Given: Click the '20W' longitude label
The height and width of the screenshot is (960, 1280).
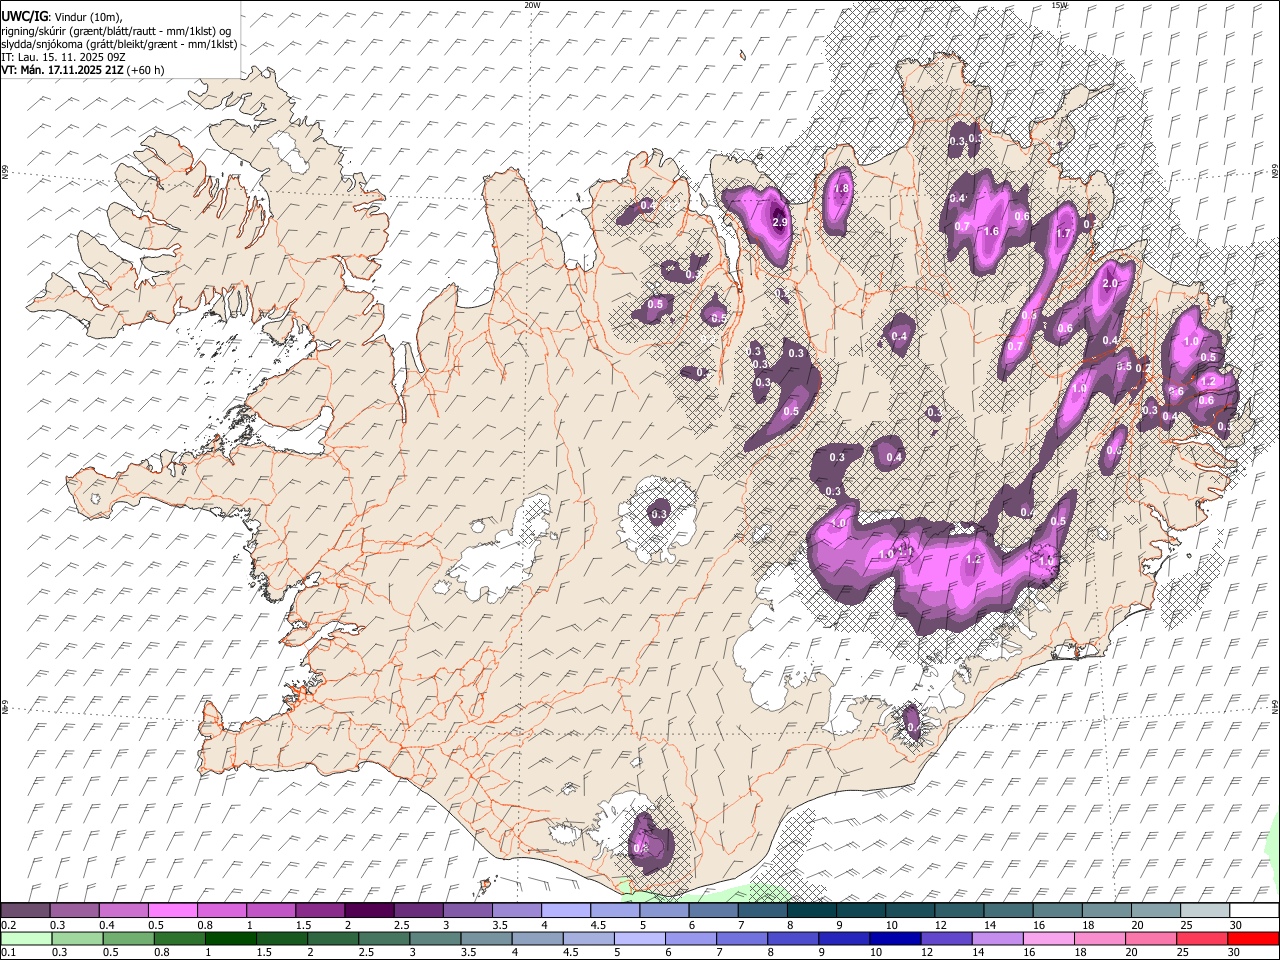Looking at the screenshot, I should [532, 5].
